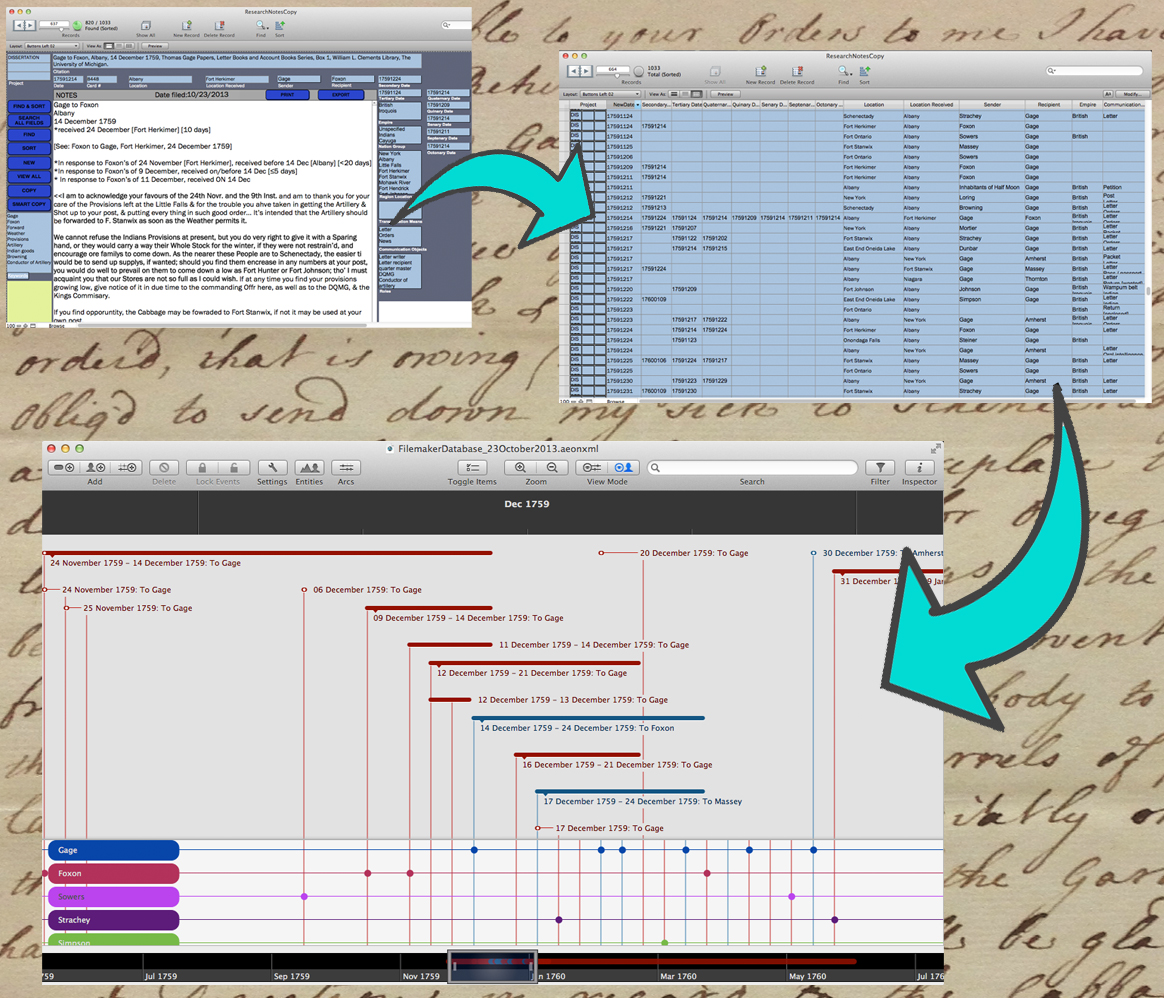Image resolution: width=1164 pixels, height=998 pixels.
Task: Open the Layout dropdown in form window
Action: [52, 46]
